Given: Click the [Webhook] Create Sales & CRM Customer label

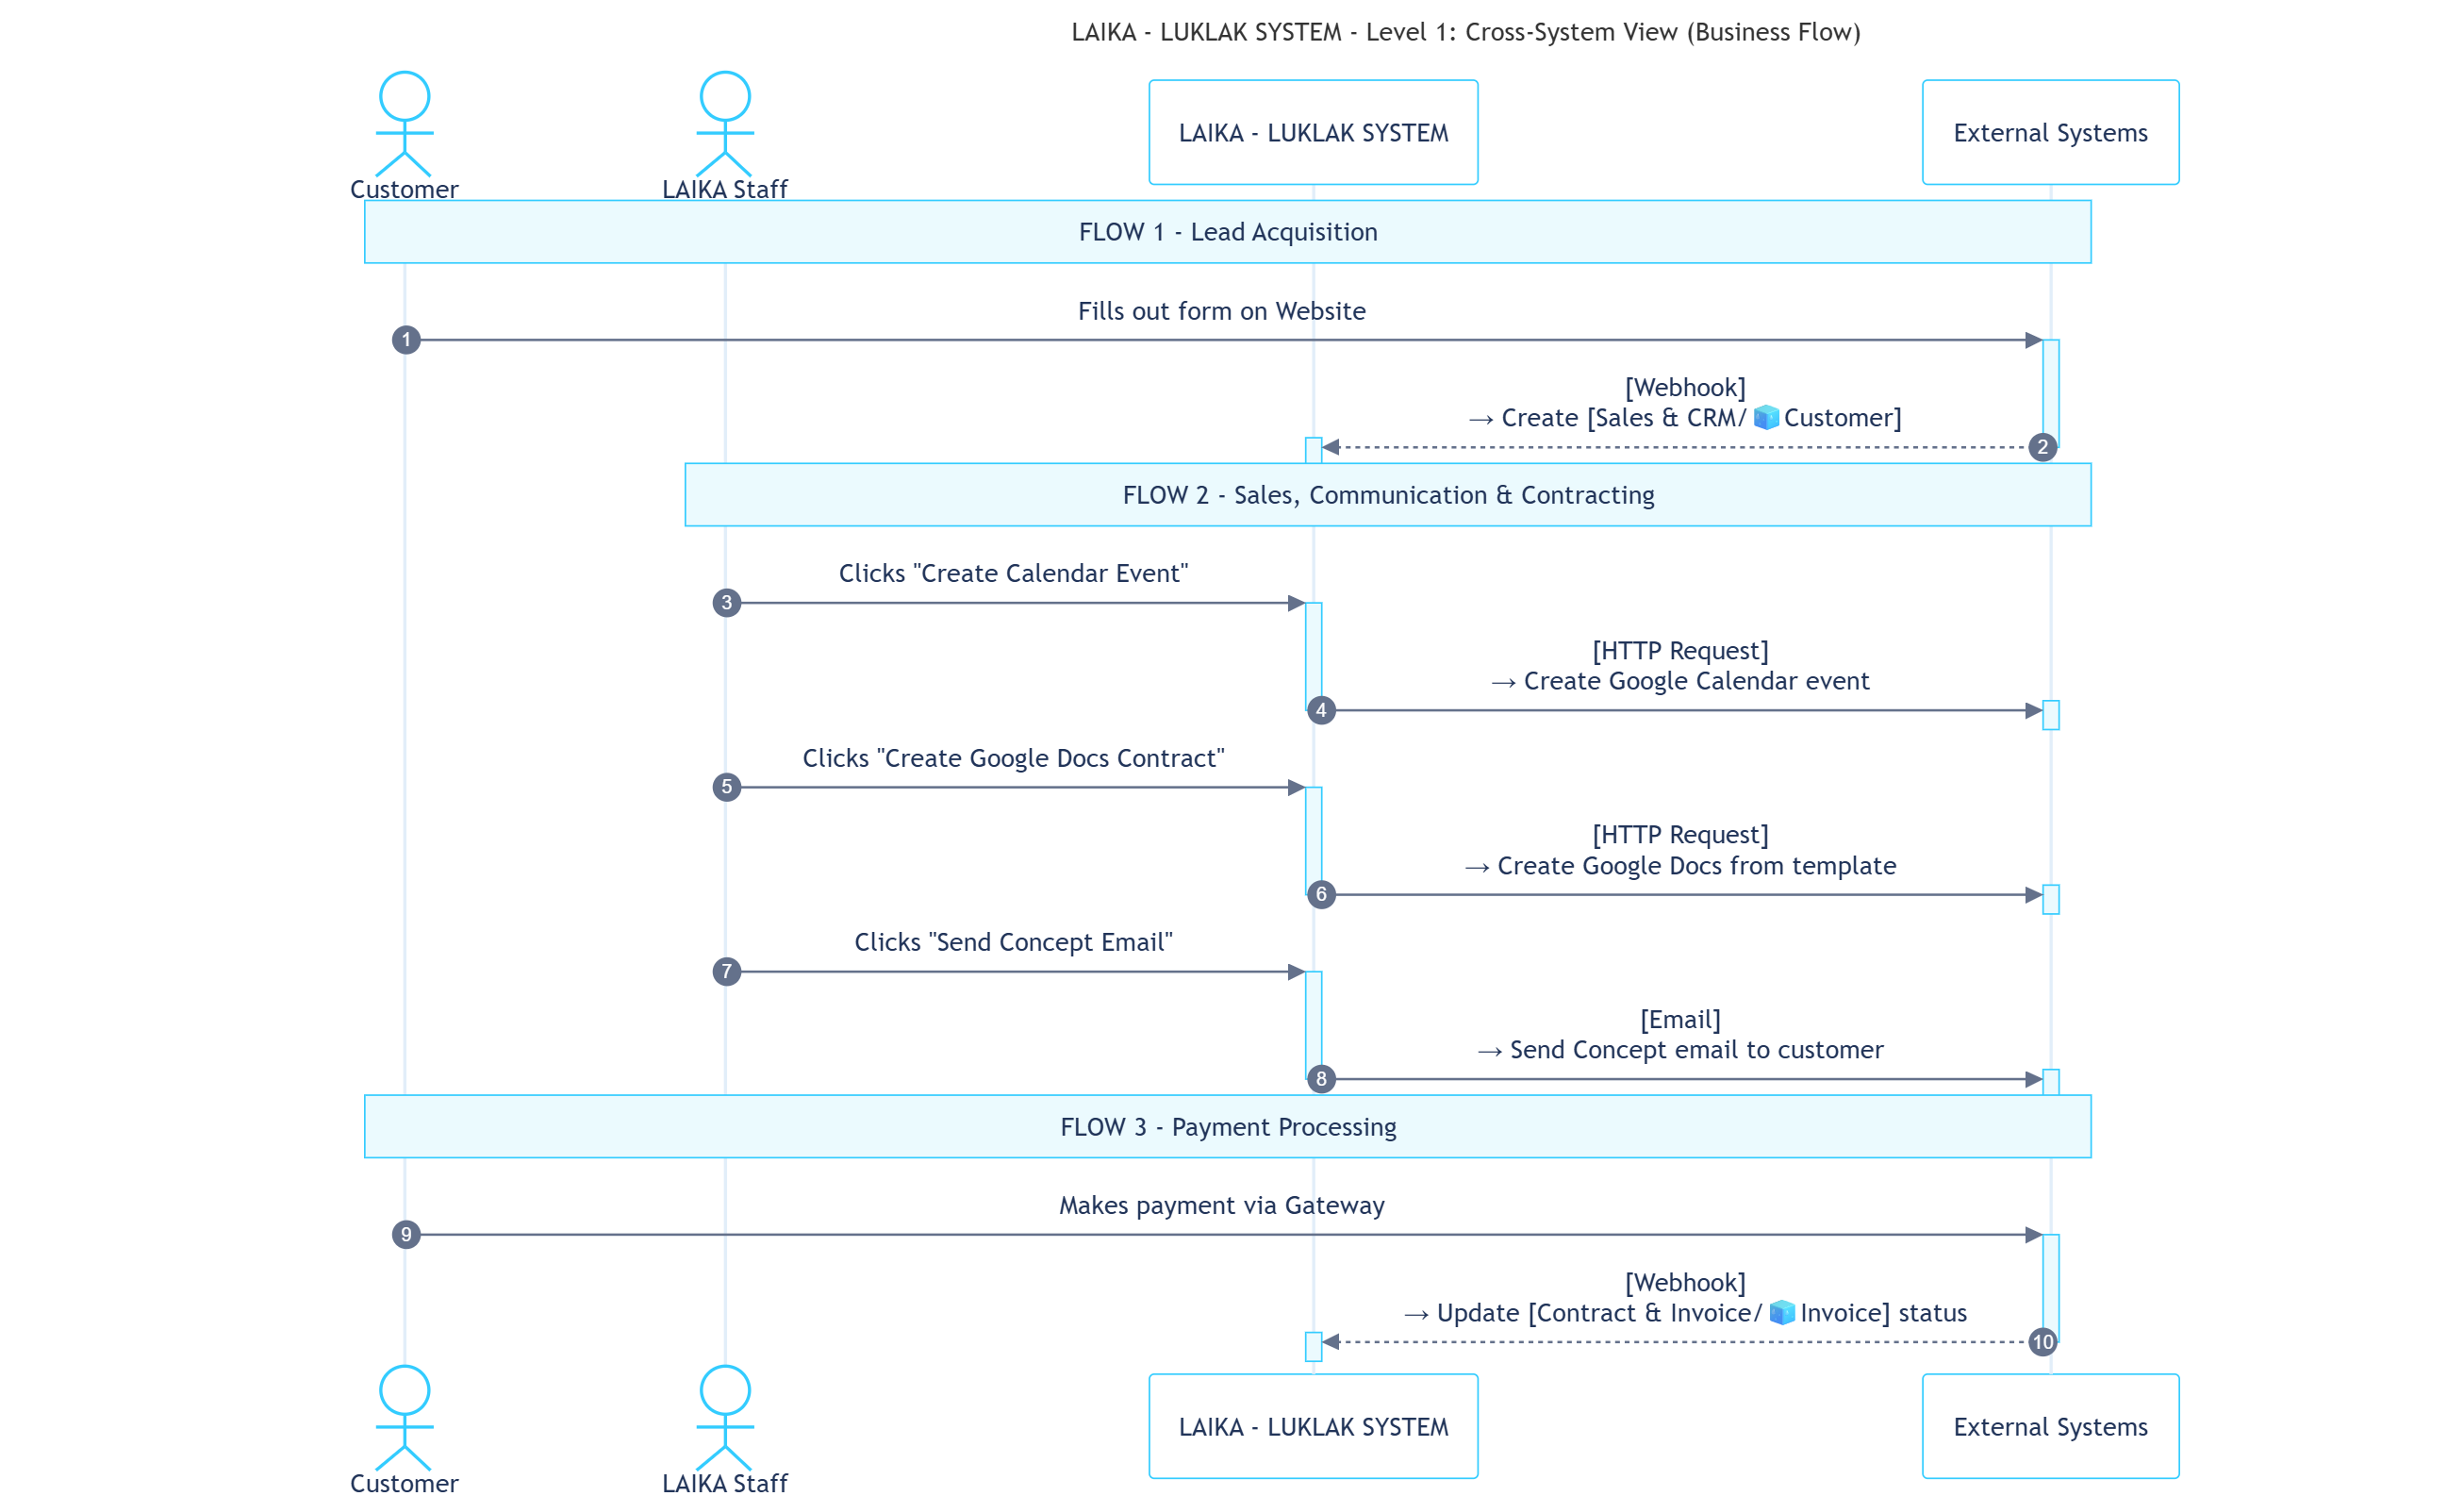Looking at the screenshot, I should pos(1685,403).
